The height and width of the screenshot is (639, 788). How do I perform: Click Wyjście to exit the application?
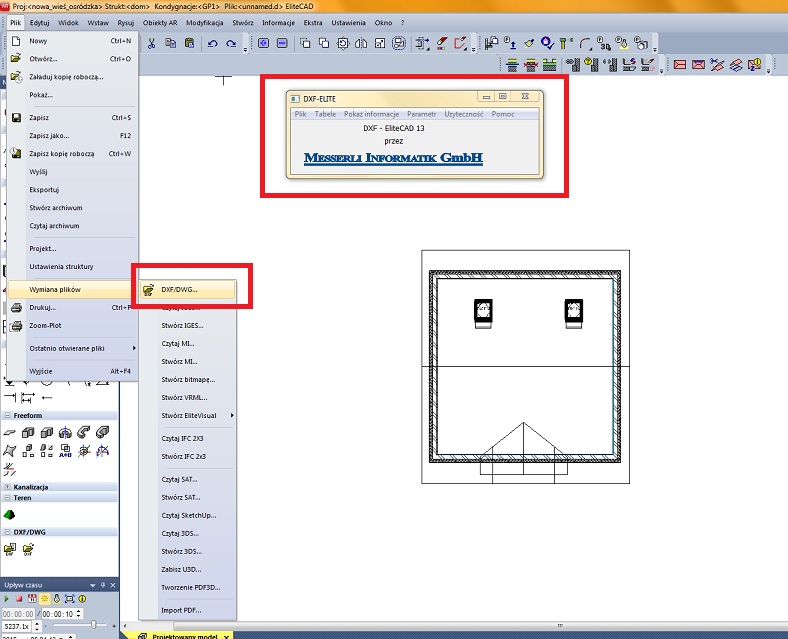(72, 371)
